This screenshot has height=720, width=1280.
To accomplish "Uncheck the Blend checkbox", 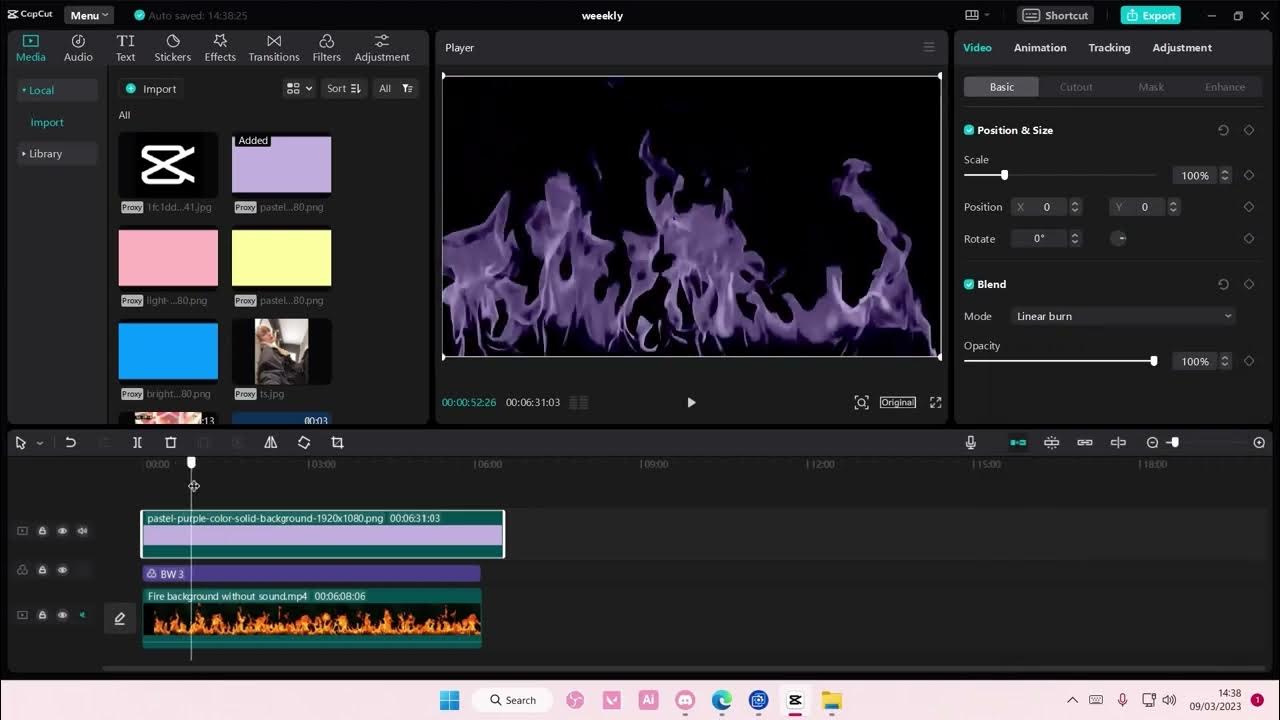I will [969, 284].
